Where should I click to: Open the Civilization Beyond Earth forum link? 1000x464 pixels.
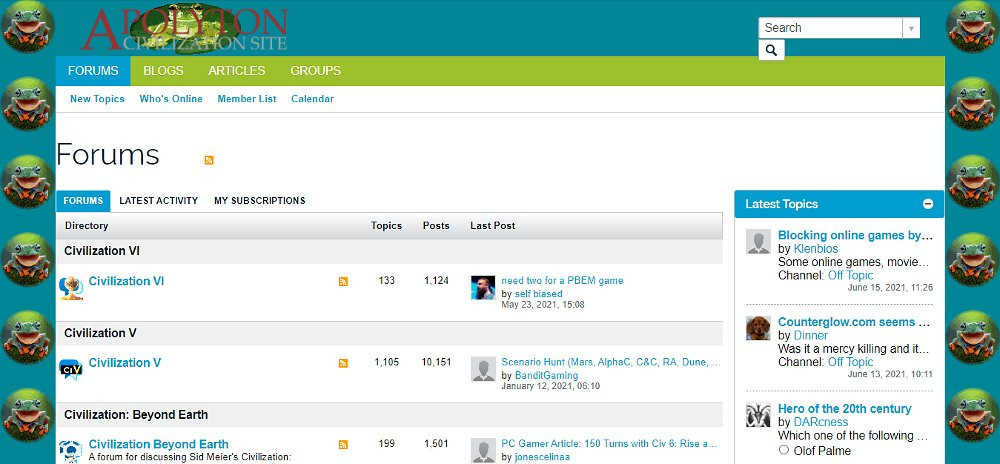tap(159, 444)
